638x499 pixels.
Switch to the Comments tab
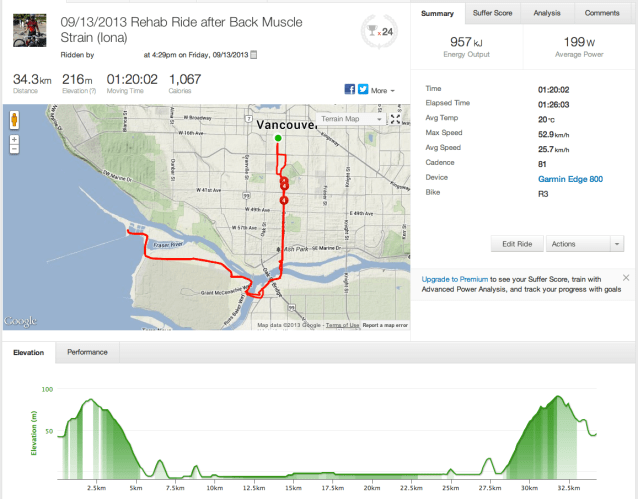(602, 13)
